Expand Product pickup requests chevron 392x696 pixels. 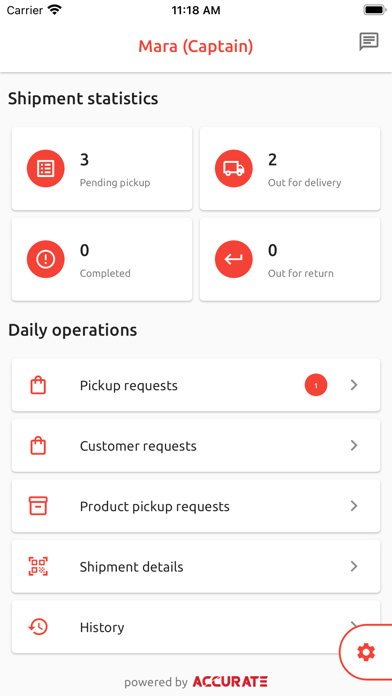point(354,506)
